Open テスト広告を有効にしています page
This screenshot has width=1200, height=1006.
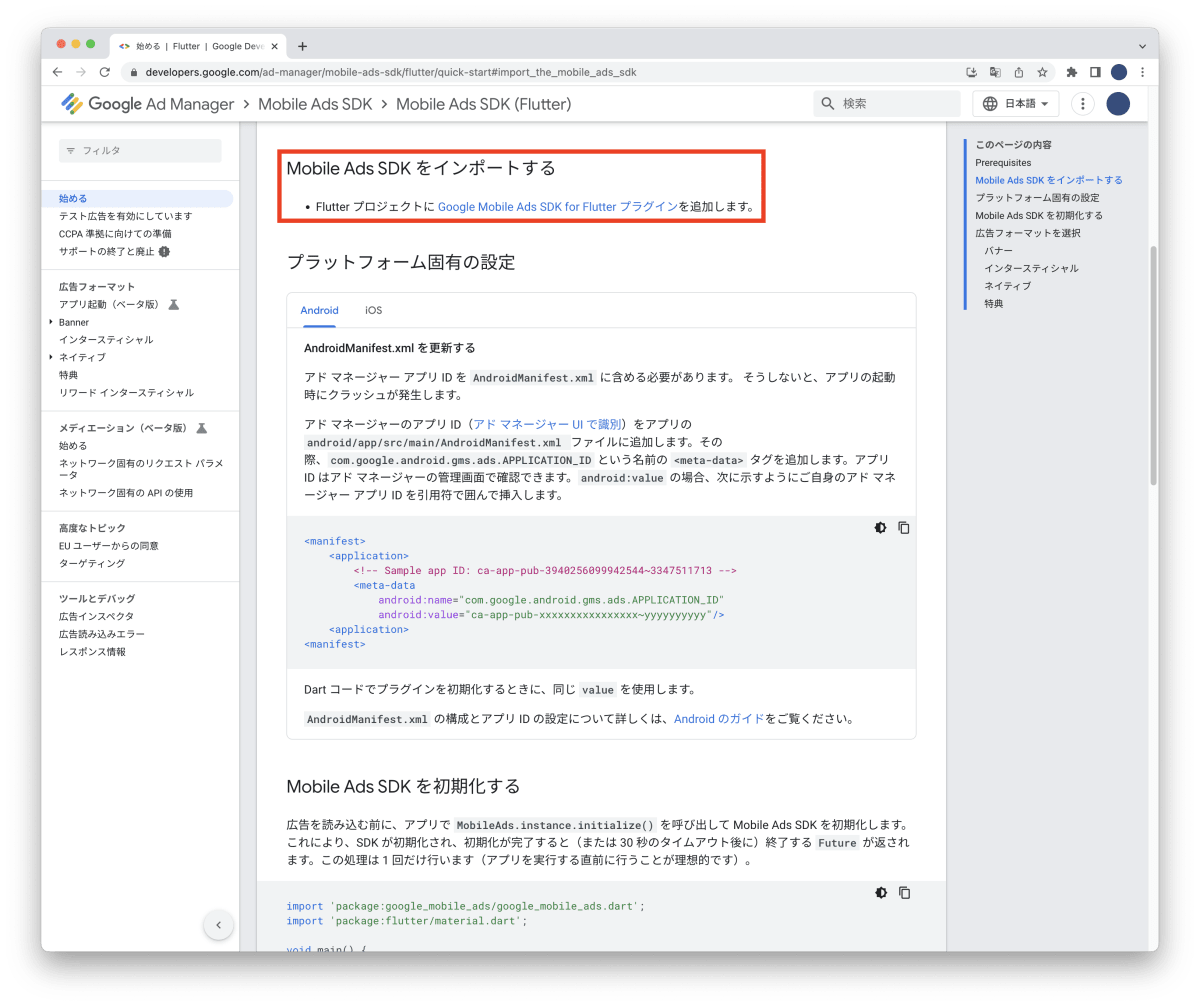coord(125,216)
